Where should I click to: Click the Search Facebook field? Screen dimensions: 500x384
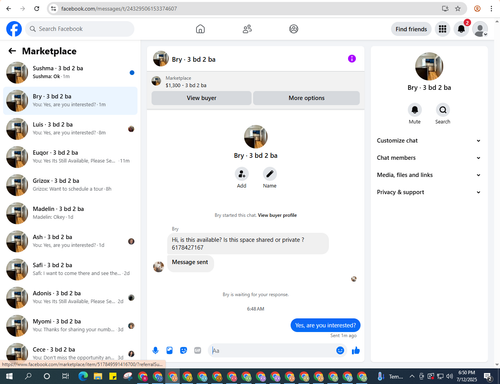tap(80, 29)
